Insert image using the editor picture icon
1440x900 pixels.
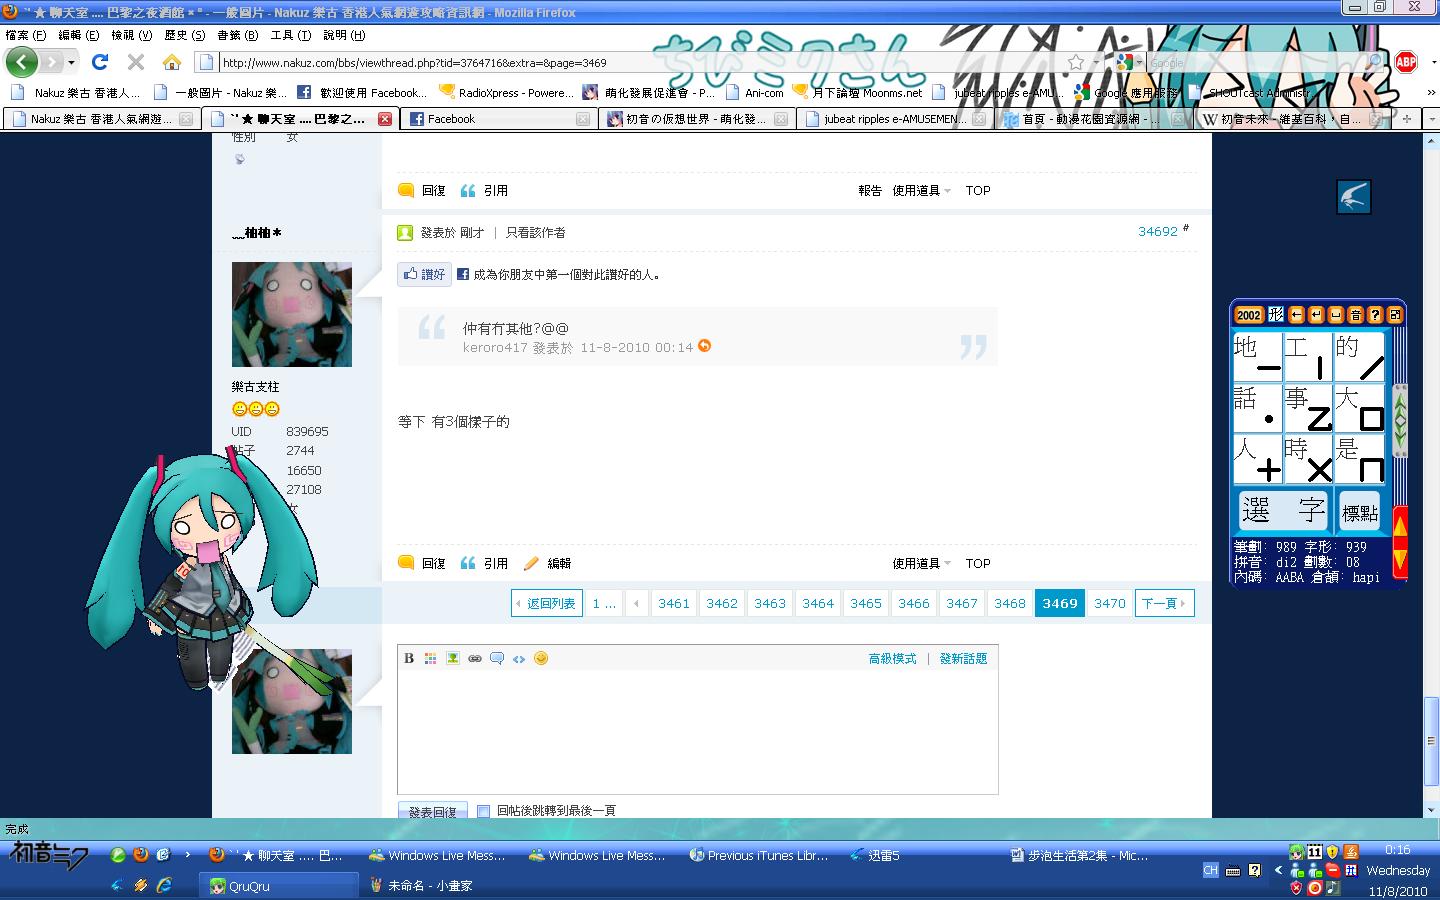453,658
